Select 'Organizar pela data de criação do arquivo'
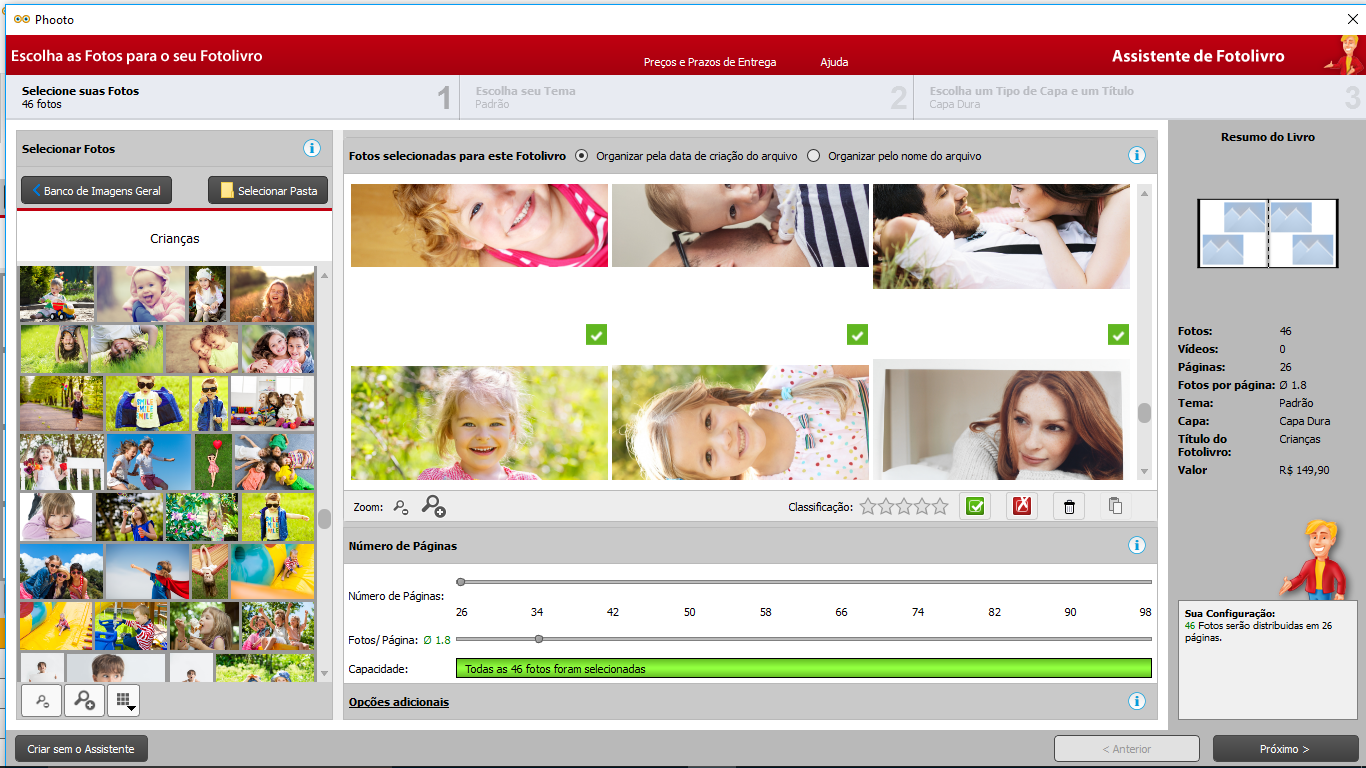1366x768 pixels. tap(582, 156)
